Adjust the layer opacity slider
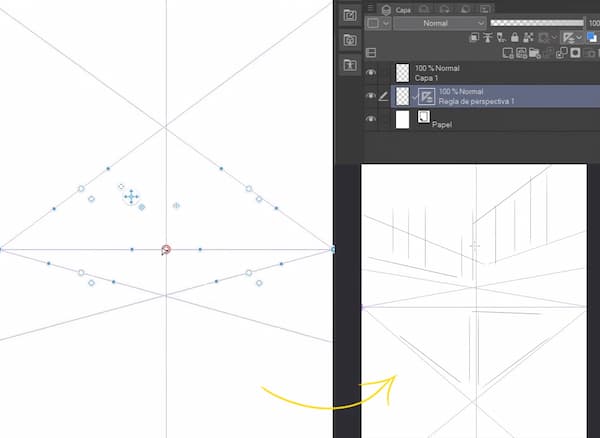 point(536,22)
